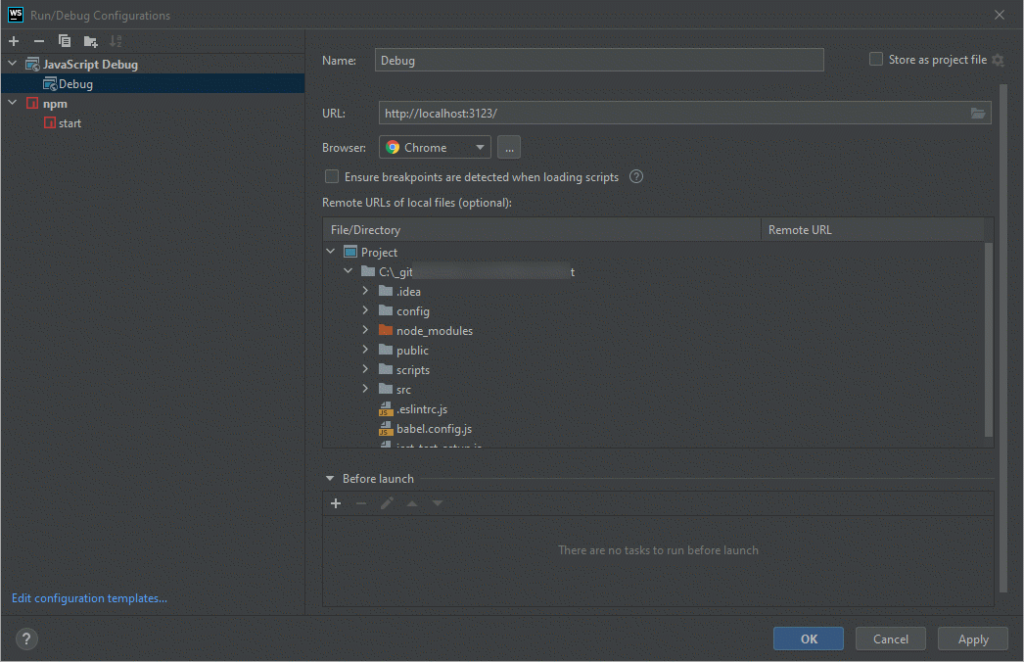This screenshot has width=1024, height=662.
Task: Add a task in the Before launch section
Action: coord(336,503)
